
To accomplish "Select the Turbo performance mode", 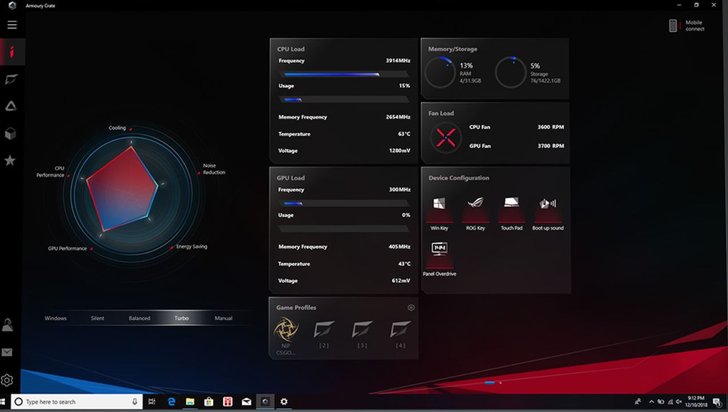I will point(181,318).
